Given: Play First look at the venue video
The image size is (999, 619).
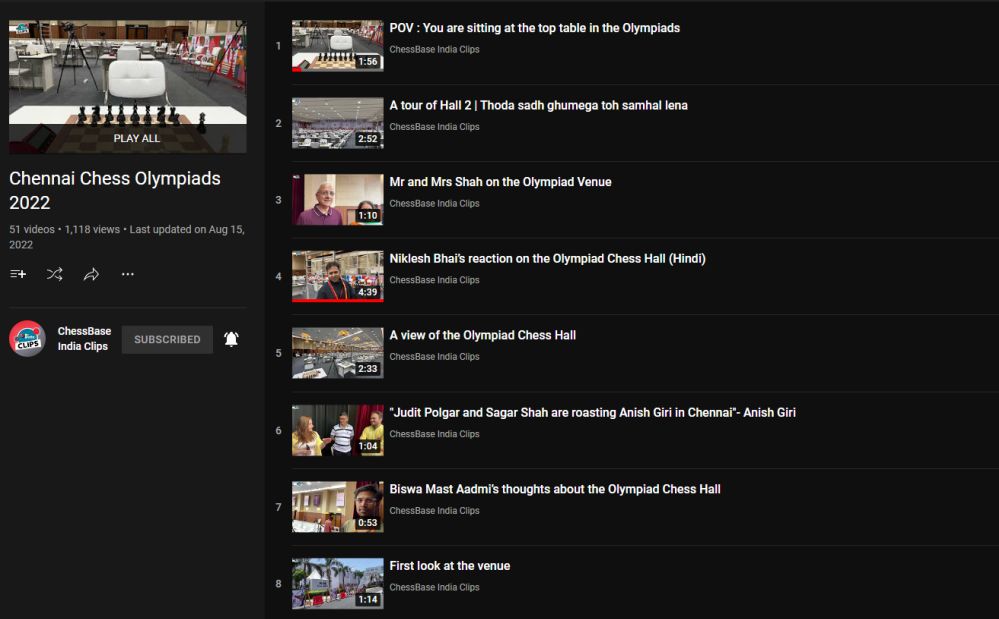Looking at the screenshot, I should click(449, 565).
